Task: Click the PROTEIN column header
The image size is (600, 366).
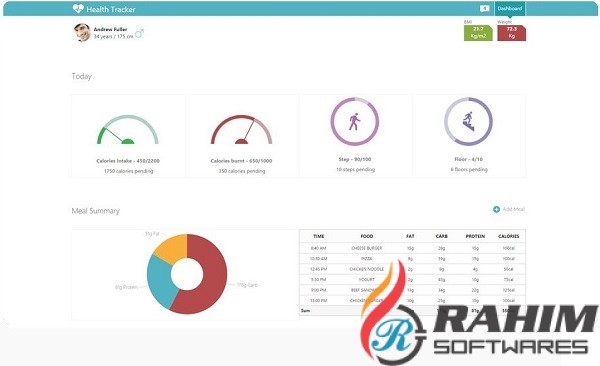Action: [475, 236]
